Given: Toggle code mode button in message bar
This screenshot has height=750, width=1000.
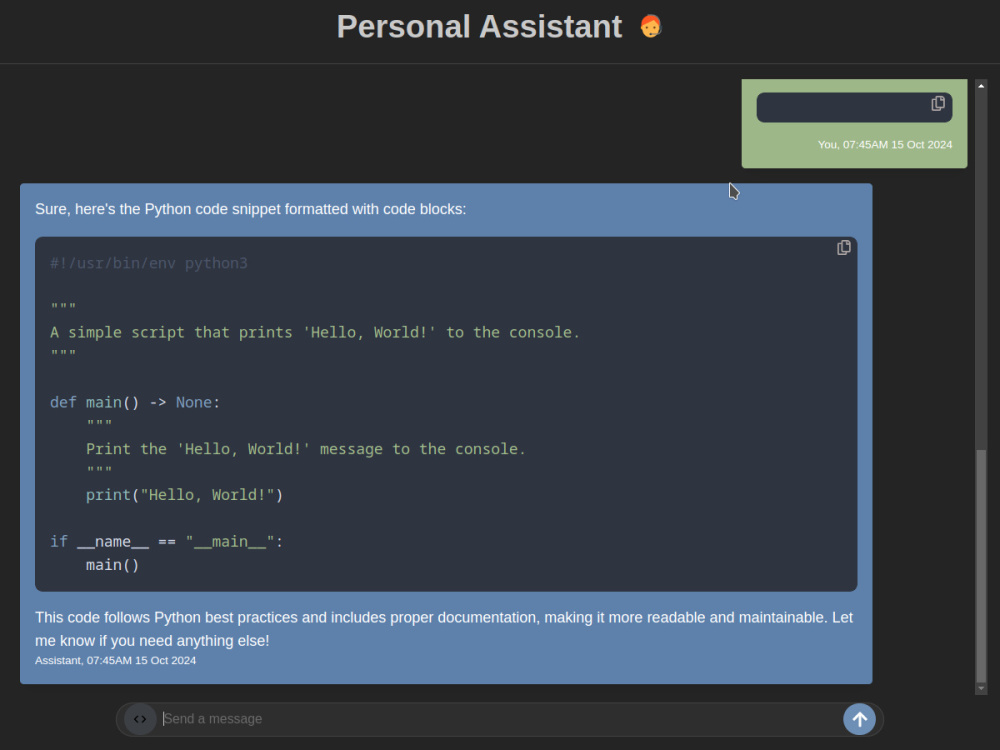Looking at the screenshot, I should tap(140, 719).
